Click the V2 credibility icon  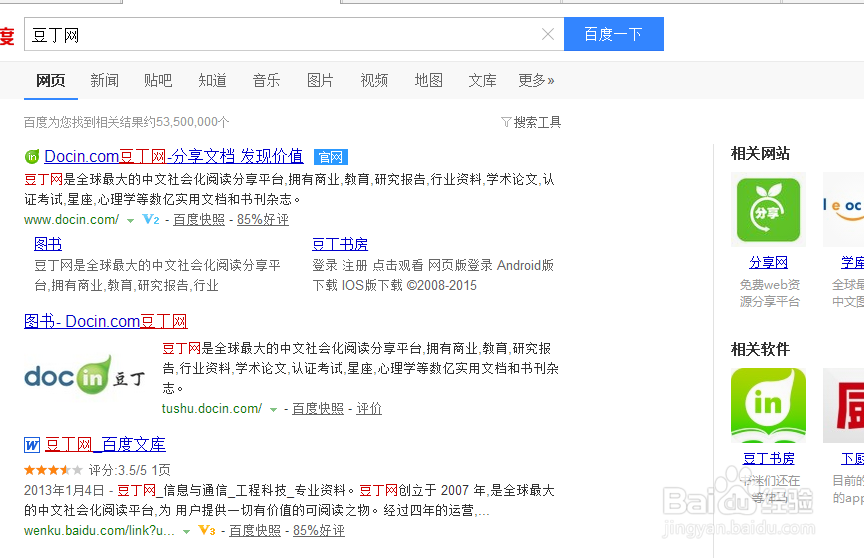click(150, 219)
